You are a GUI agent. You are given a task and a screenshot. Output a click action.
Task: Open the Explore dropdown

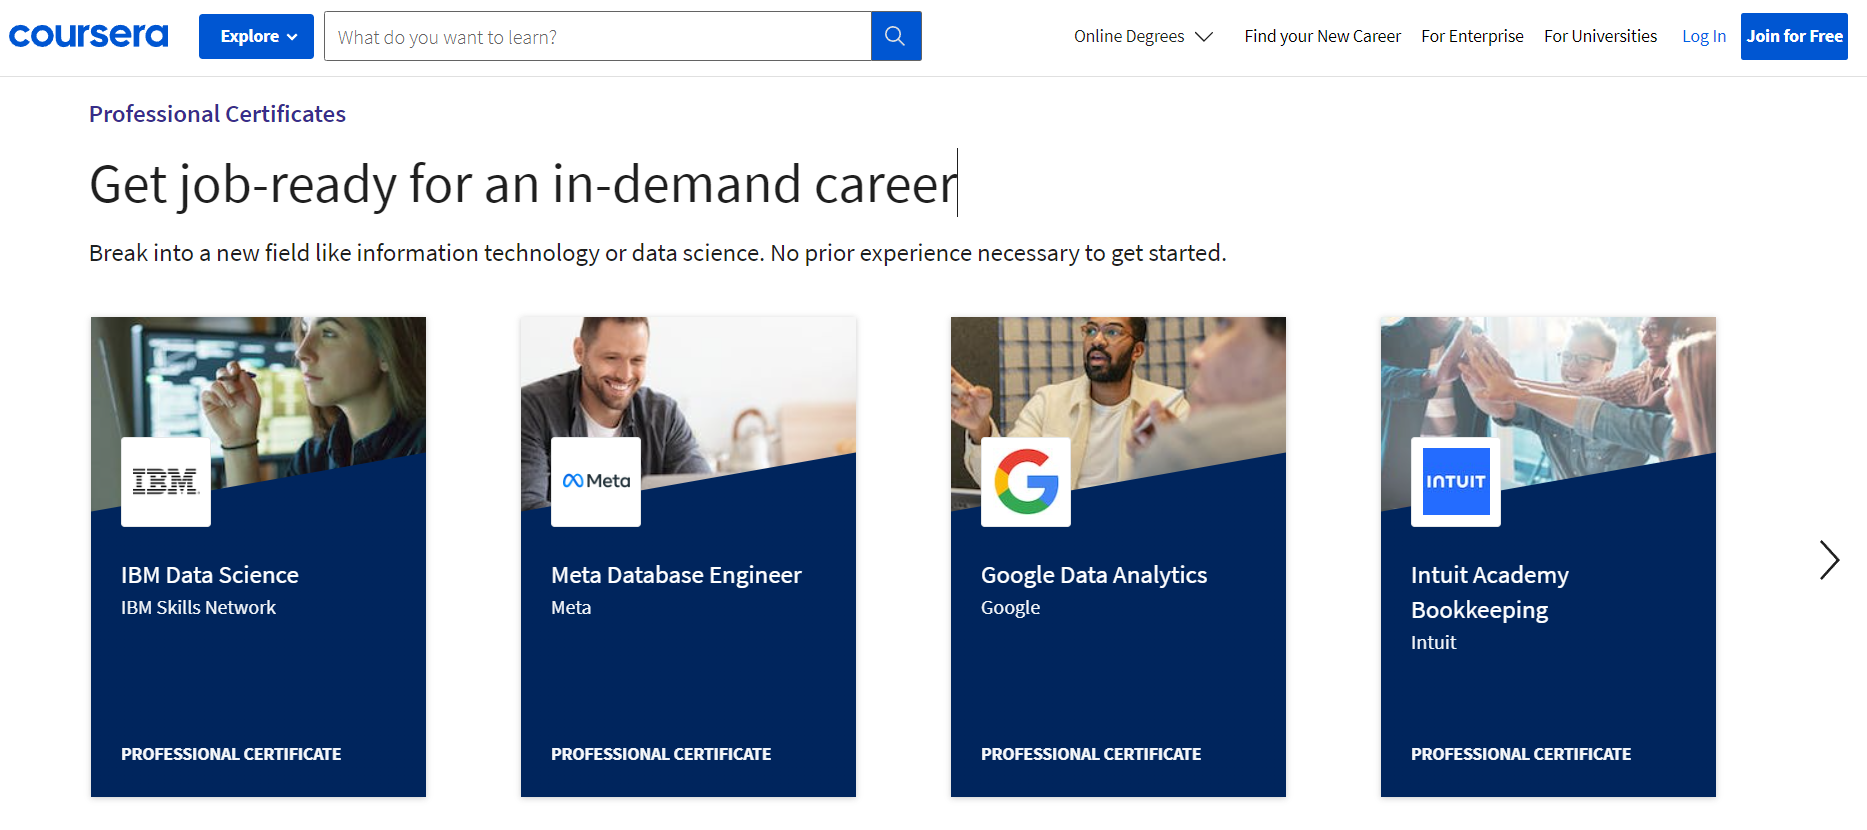tap(256, 36)
